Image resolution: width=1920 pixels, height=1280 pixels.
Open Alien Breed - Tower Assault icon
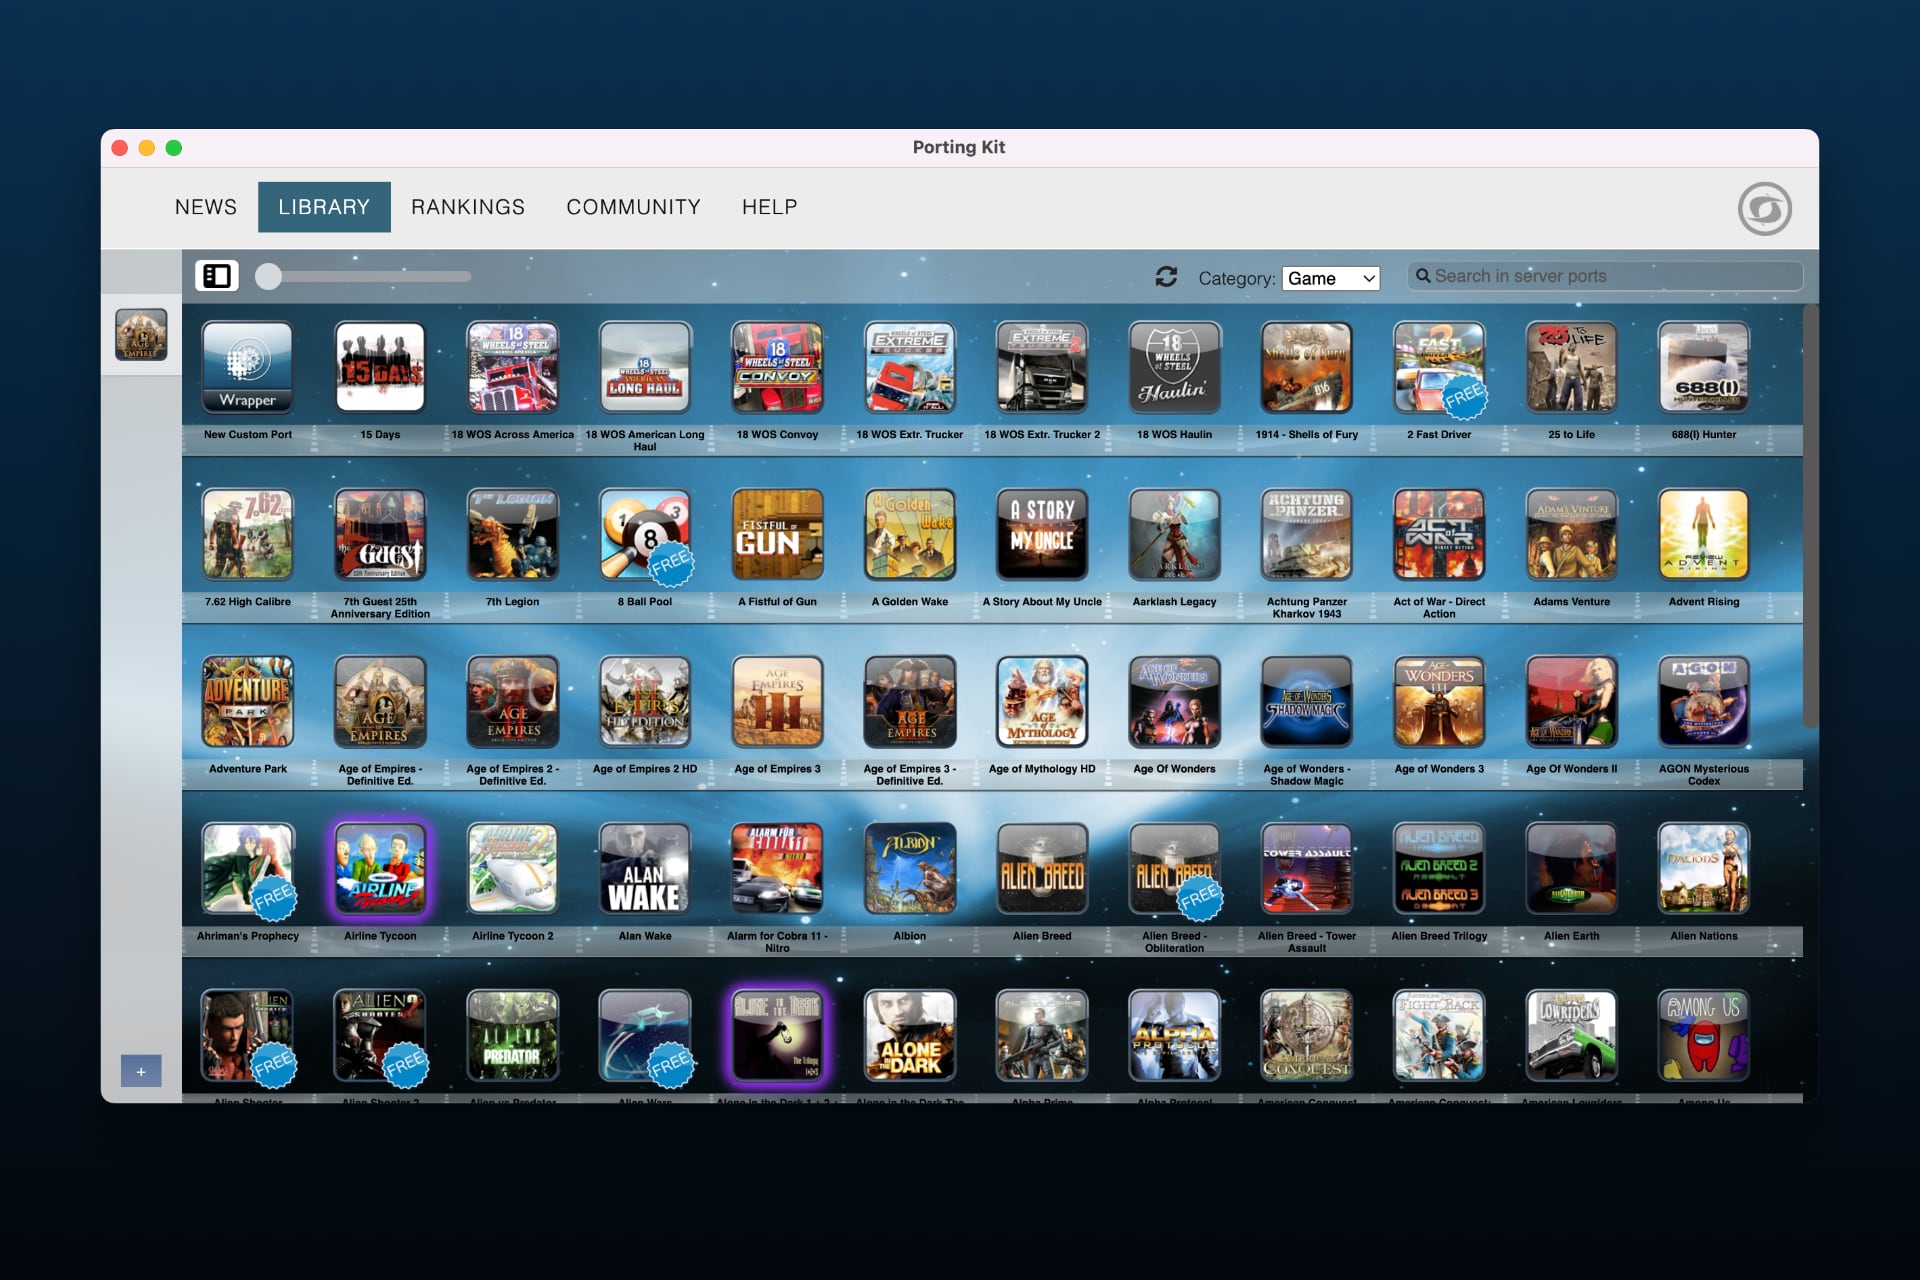(1307, 868)
